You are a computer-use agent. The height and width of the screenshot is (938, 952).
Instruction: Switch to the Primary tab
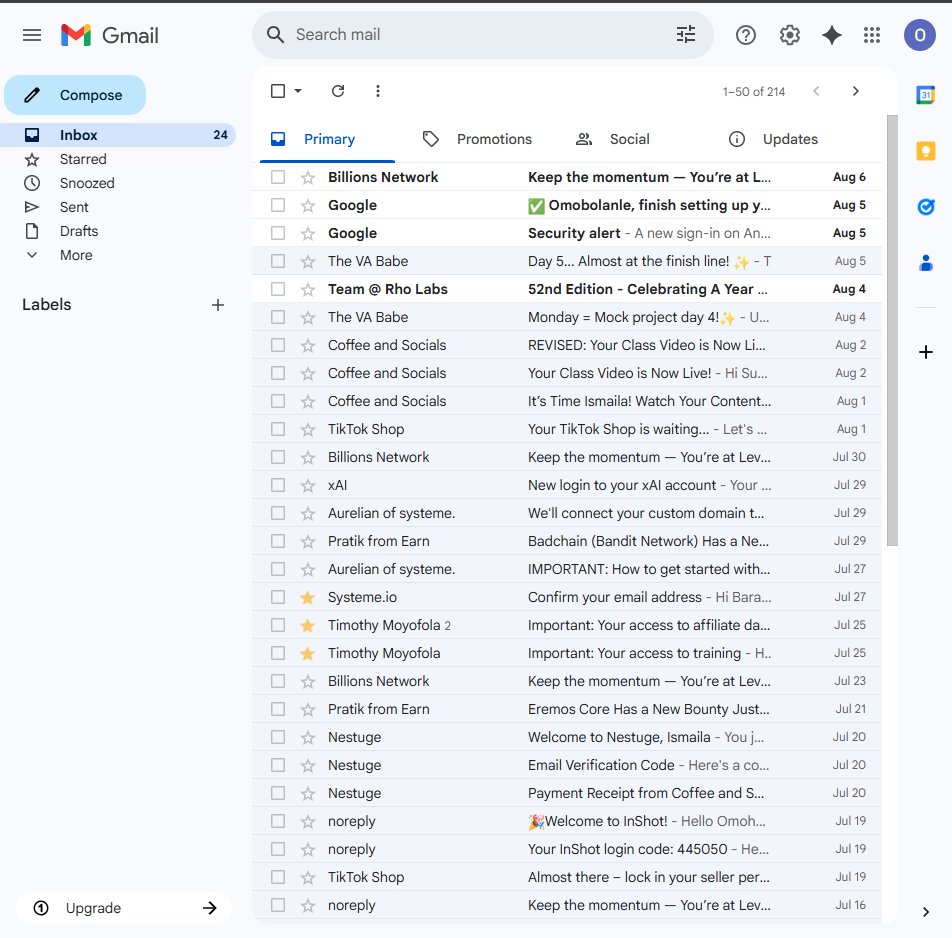point(327,139)
